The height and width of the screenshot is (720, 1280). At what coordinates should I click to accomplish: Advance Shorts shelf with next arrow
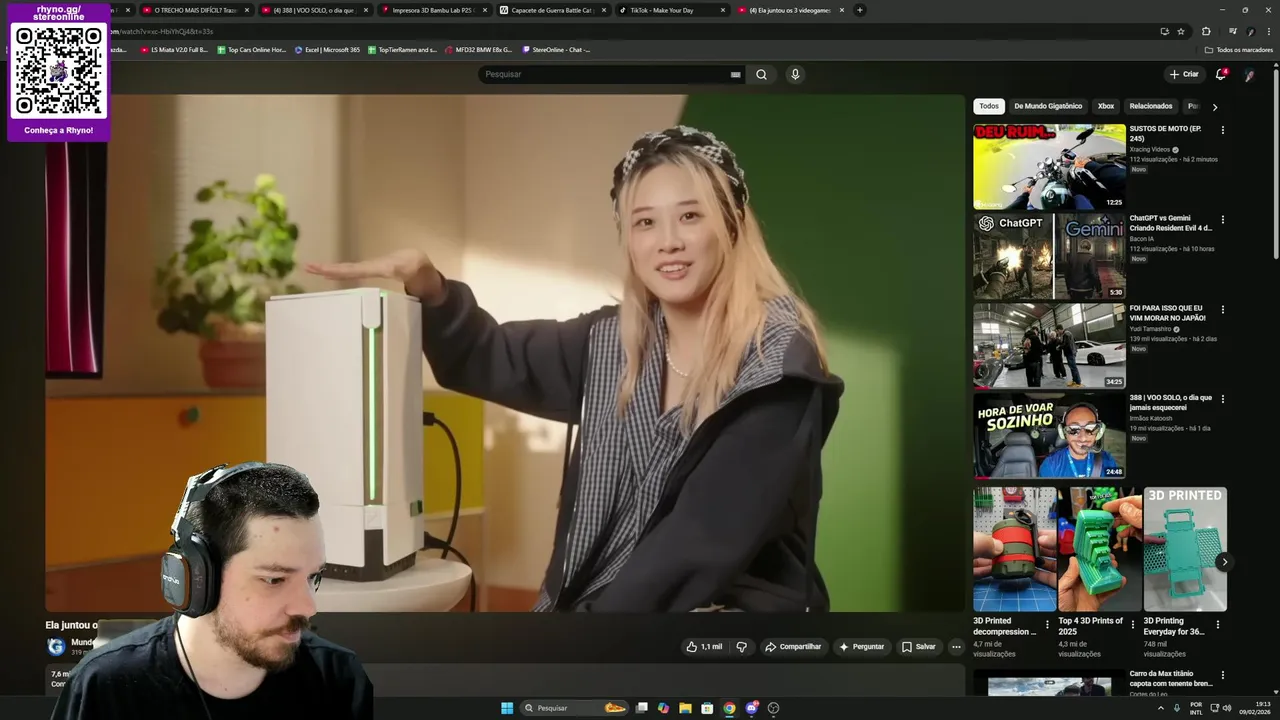coord(1224,562)
